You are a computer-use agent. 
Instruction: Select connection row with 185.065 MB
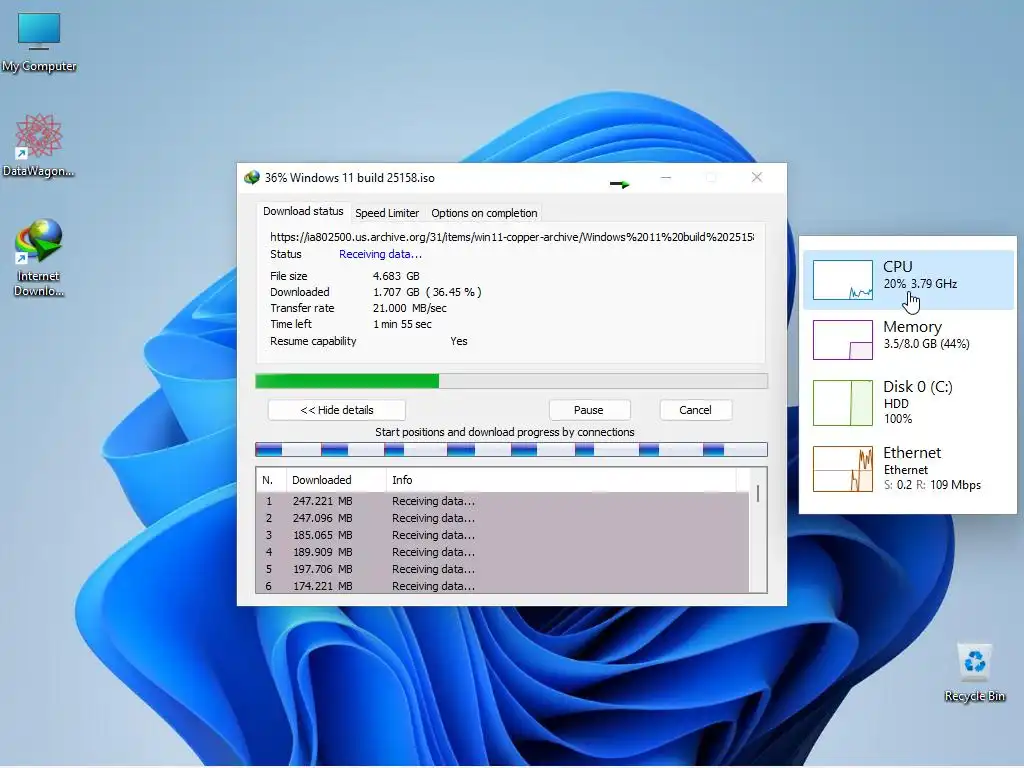click(503, 536)
